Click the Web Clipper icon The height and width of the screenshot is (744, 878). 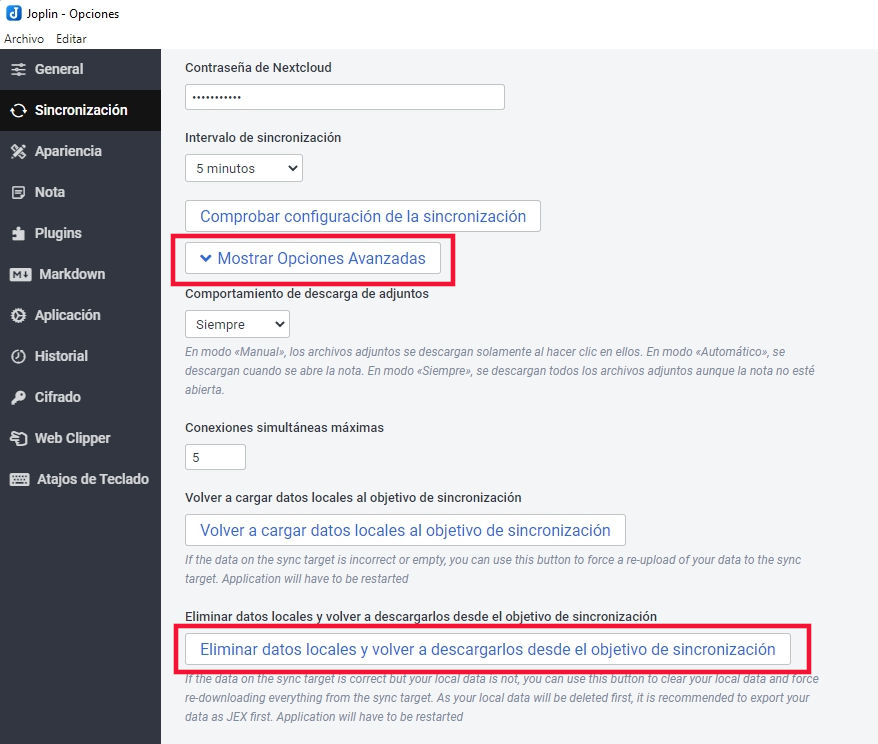pyautogui.click(x=18, y=438)
